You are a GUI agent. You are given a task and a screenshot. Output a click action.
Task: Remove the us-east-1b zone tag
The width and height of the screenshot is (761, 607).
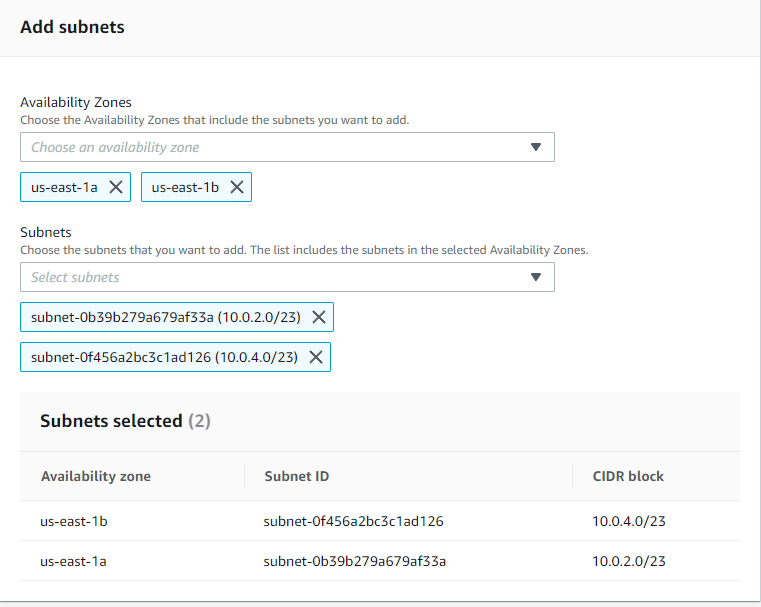tap(237, 187)
